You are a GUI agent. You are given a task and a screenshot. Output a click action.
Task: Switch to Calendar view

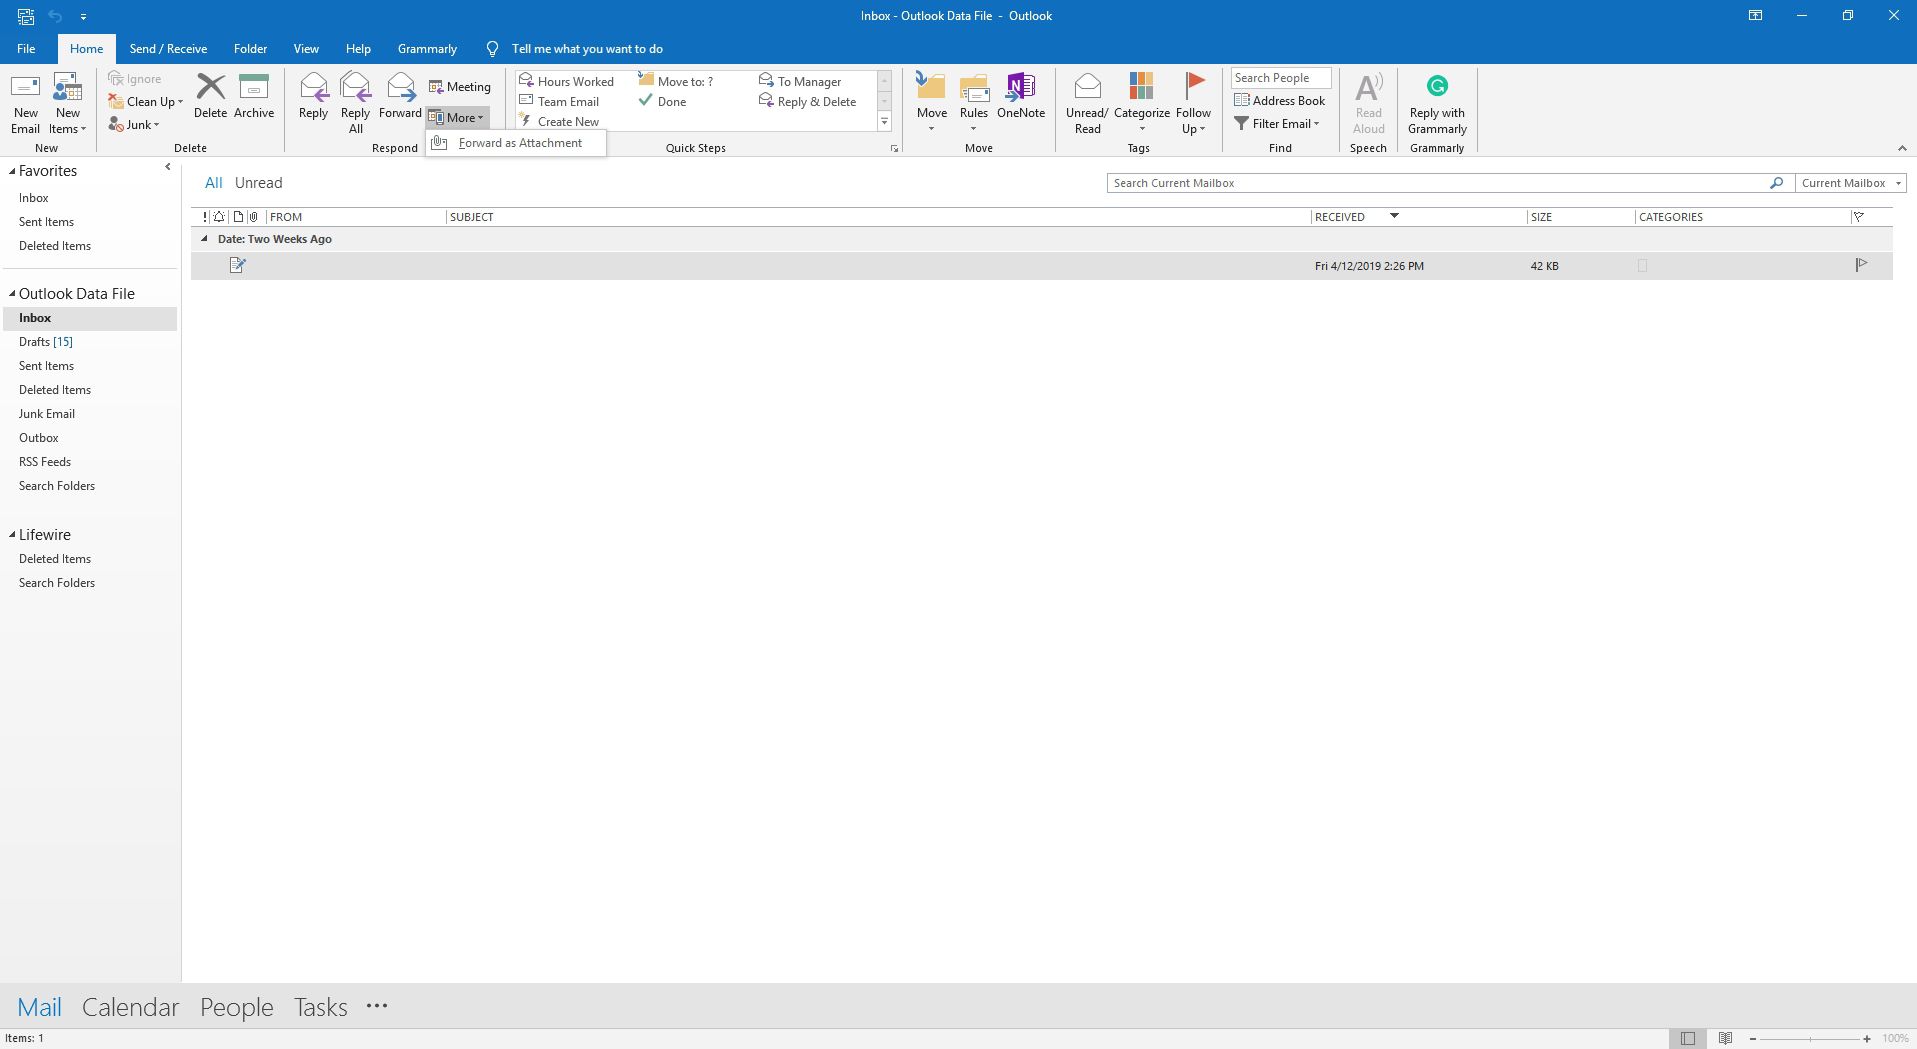[131, 1007]
